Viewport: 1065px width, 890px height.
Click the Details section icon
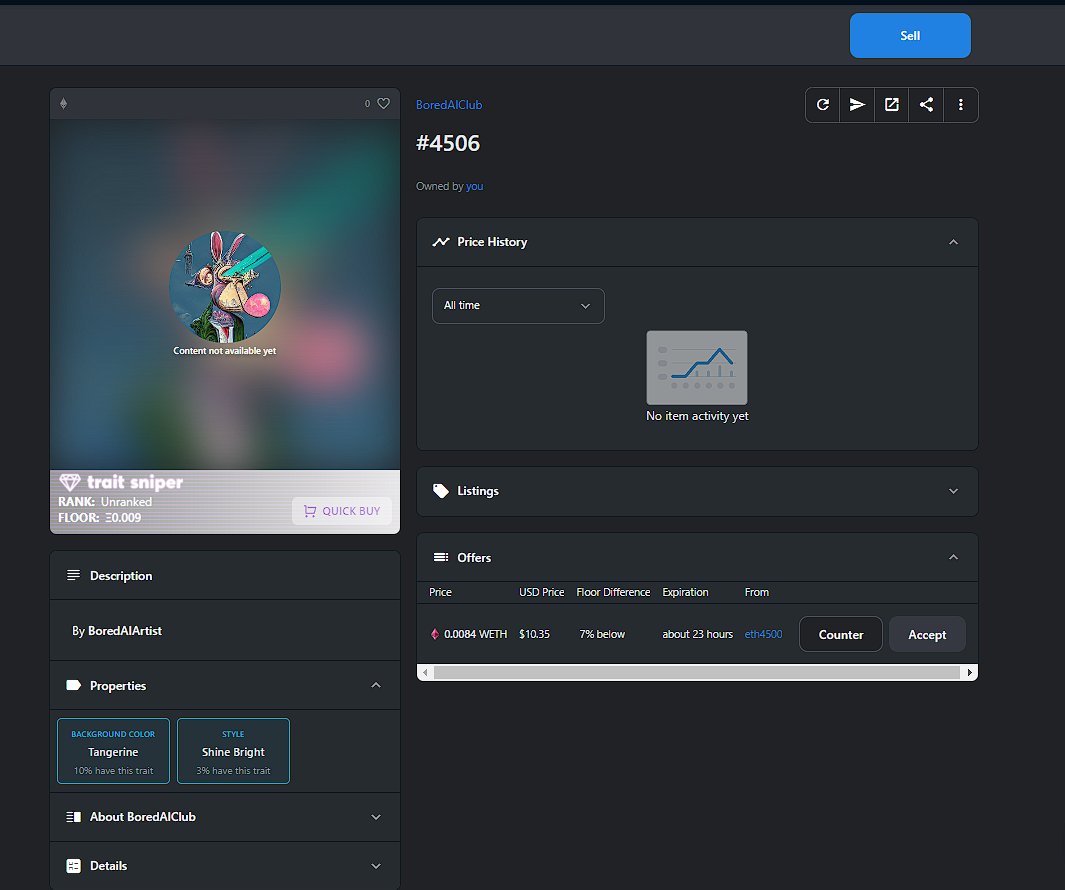pyautogui.click(x=73, y=866)
